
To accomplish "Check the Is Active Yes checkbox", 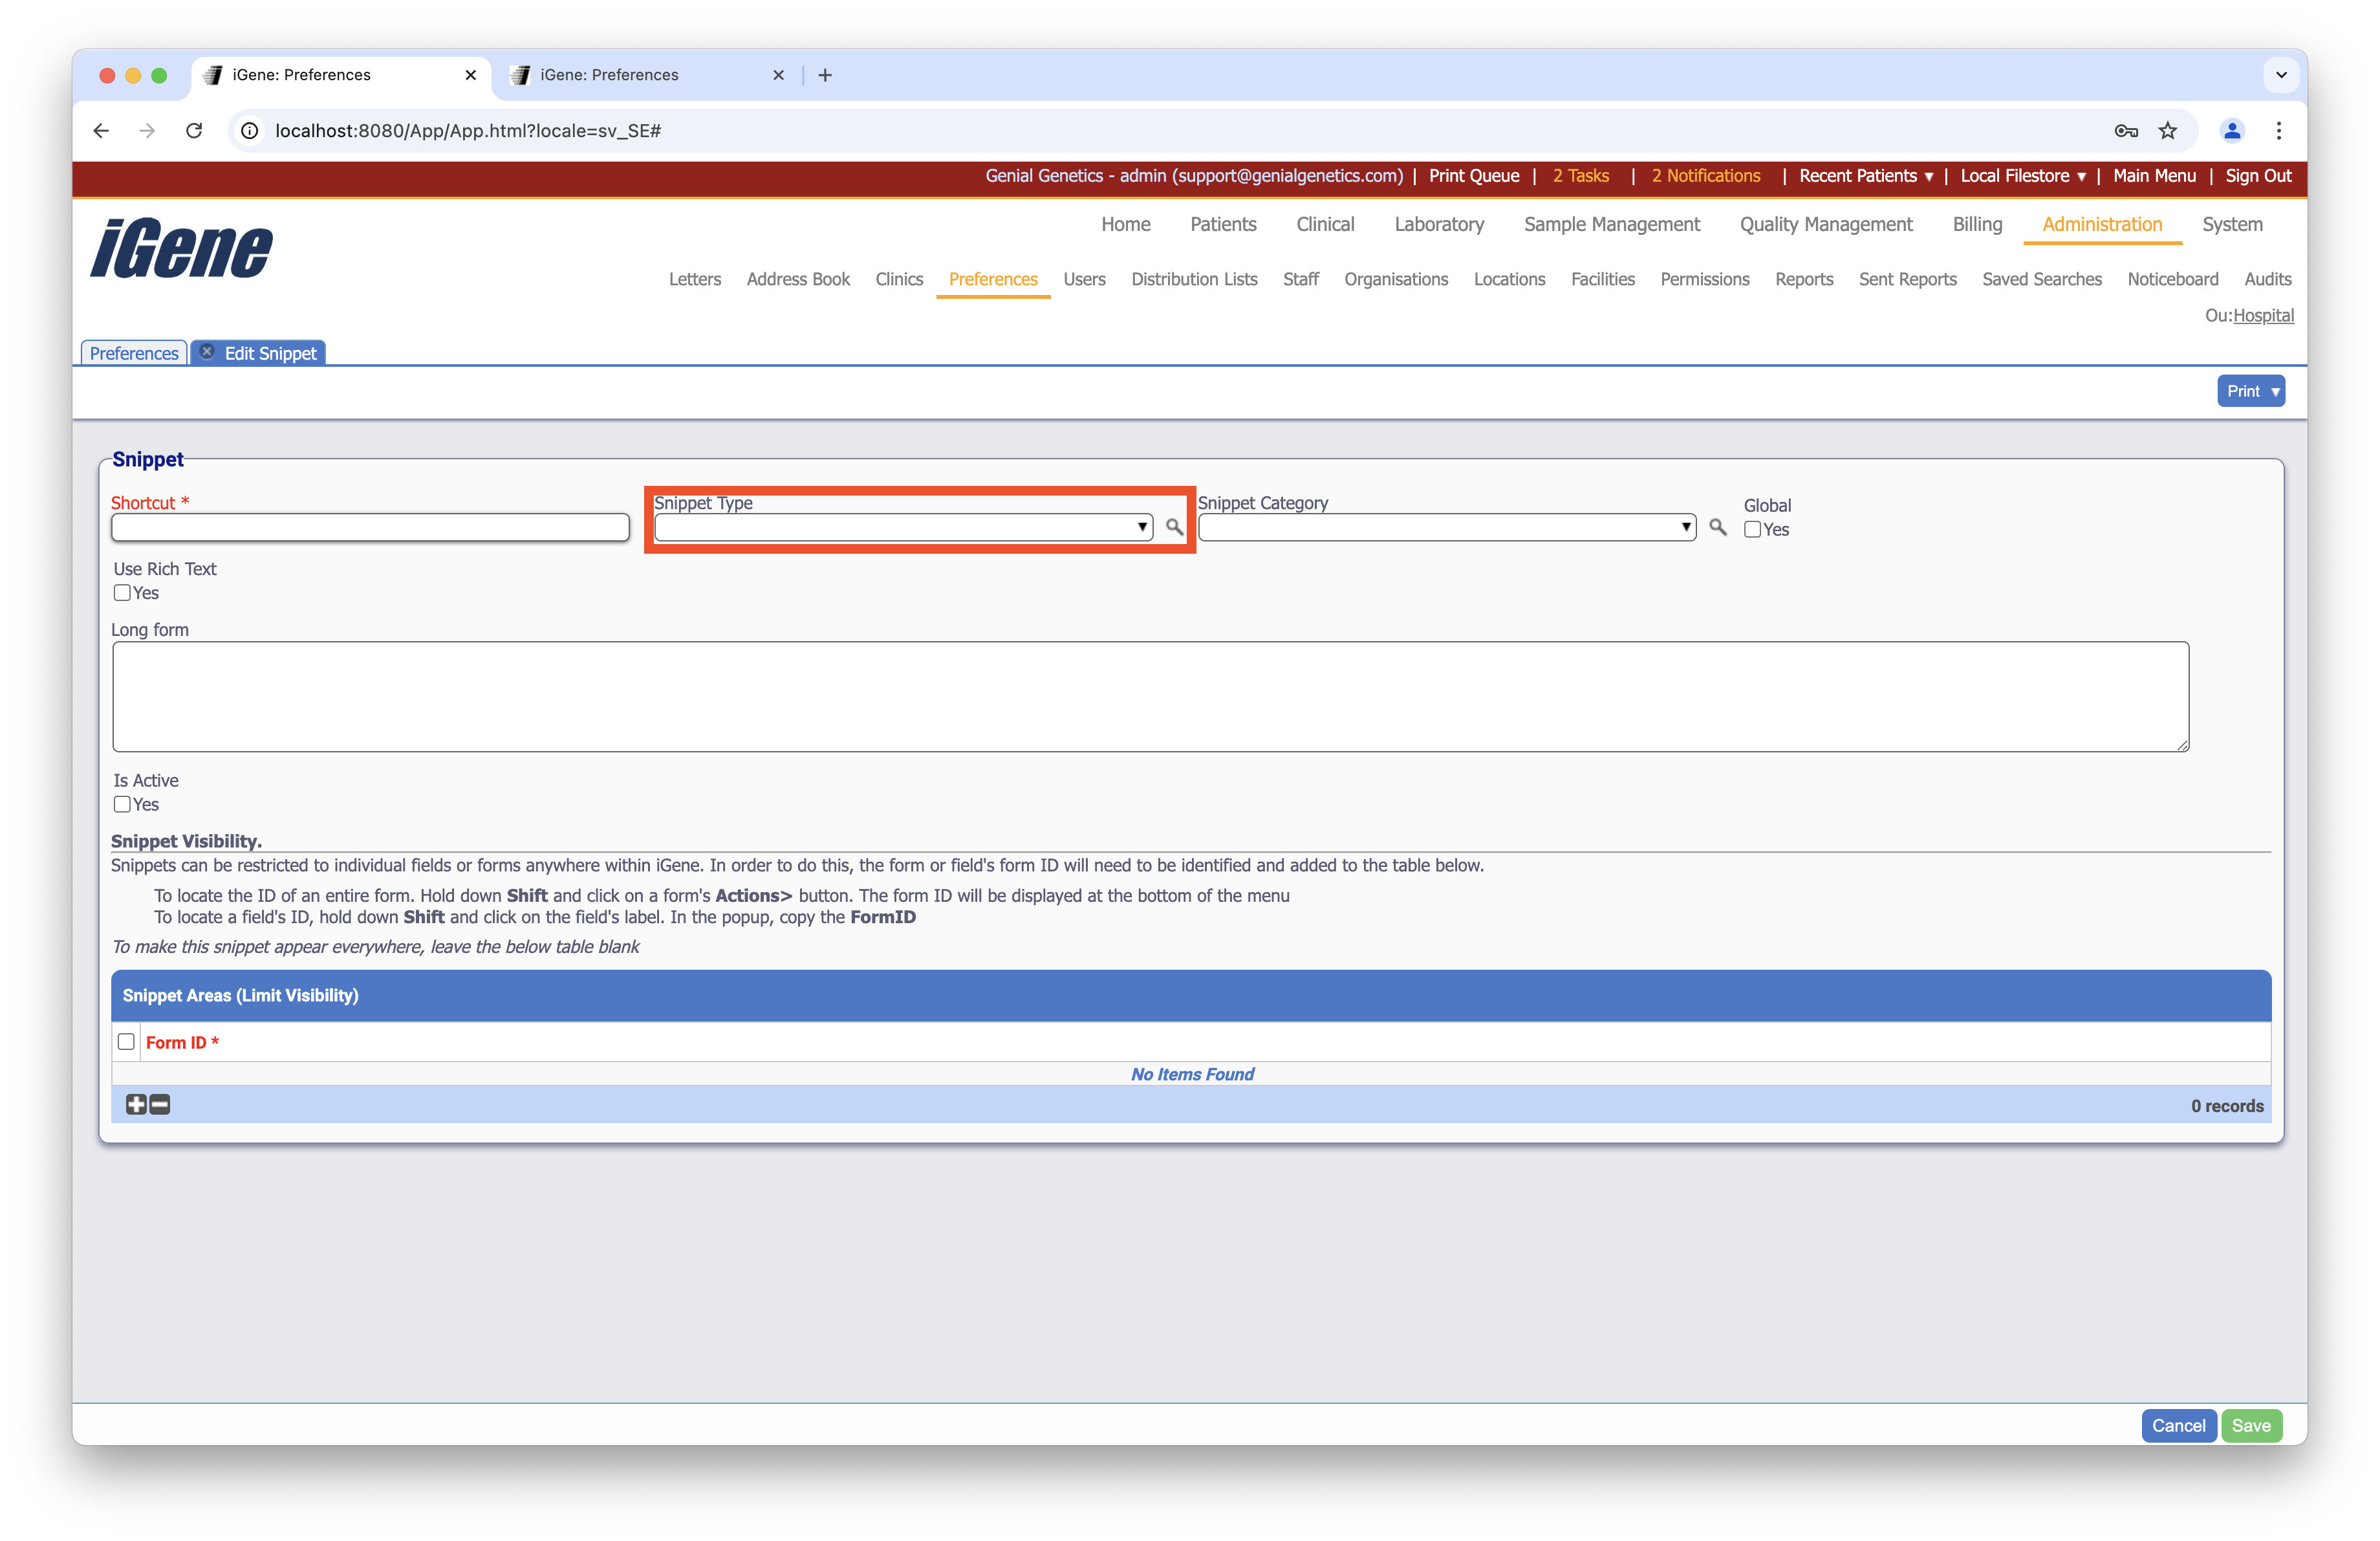I will click(122, 804).
